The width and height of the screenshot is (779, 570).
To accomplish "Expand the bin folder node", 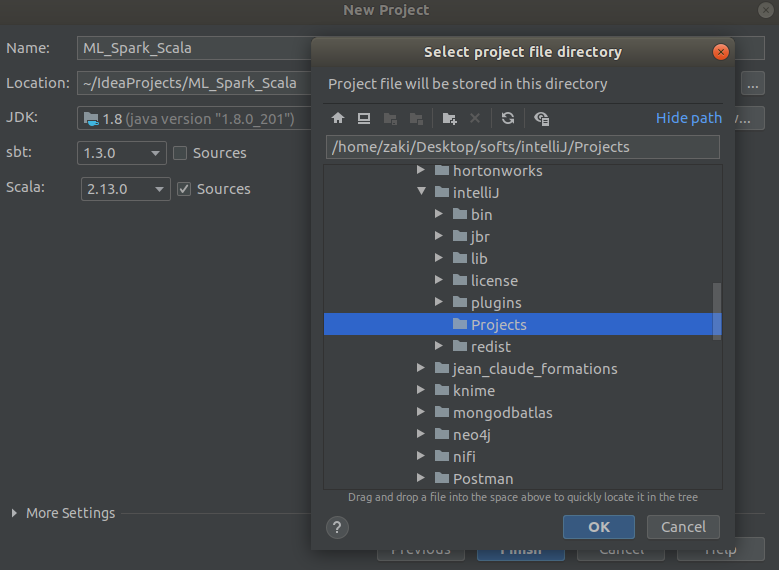I will coord(439,214).
